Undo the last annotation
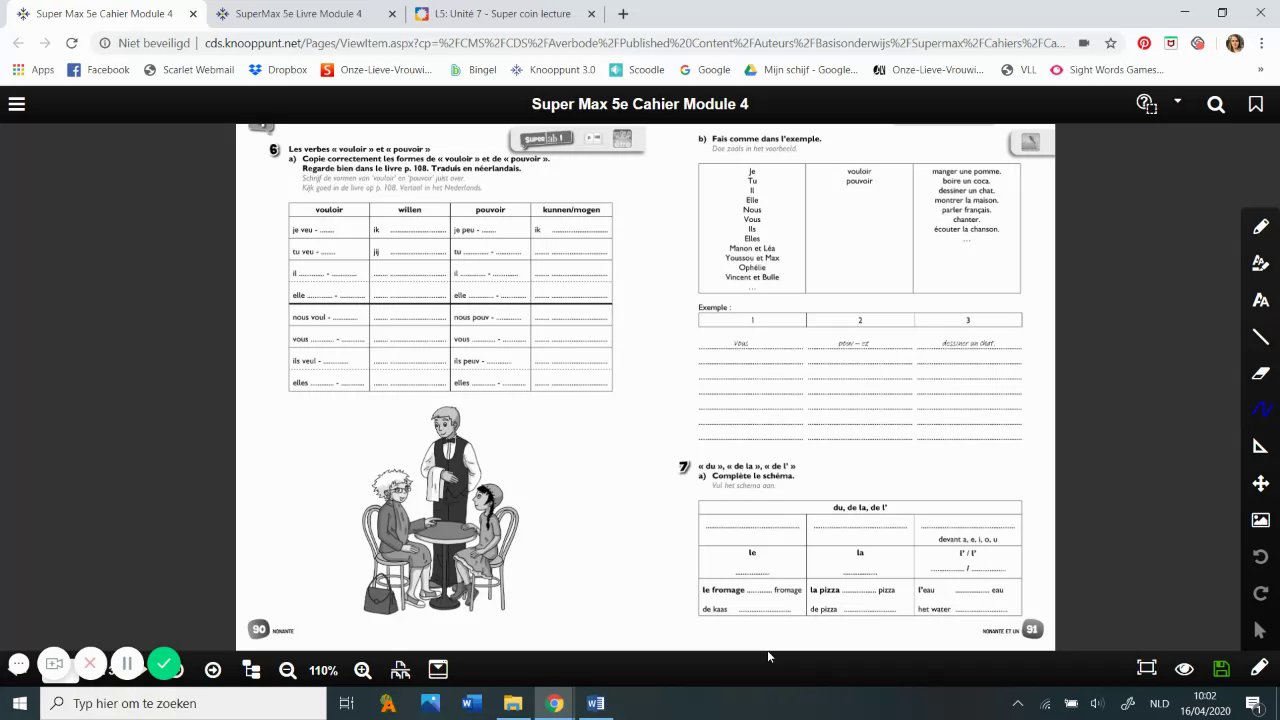This screenshot has width=1280, height=720. tap(1261, 557)
